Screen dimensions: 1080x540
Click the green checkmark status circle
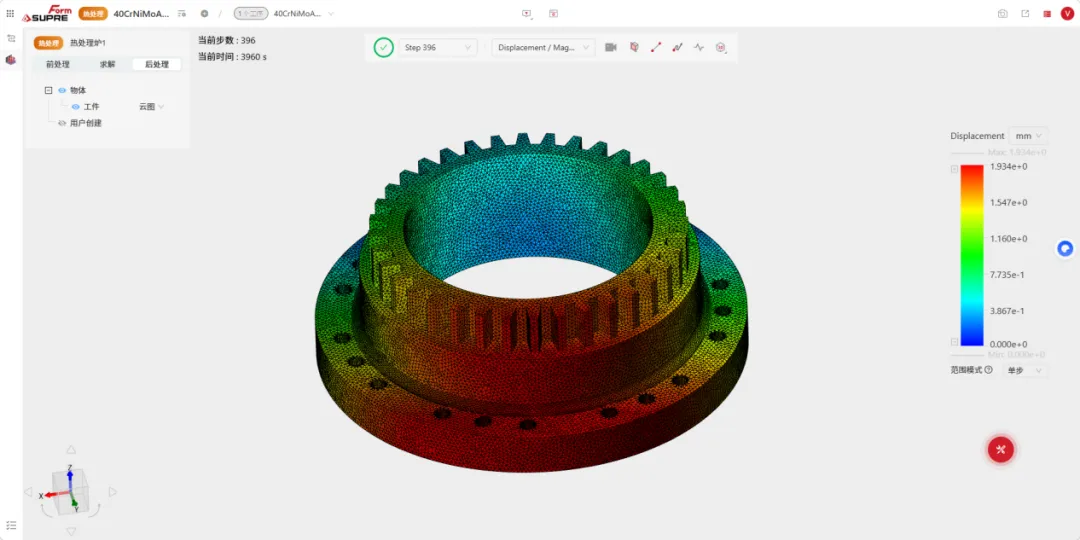[384, 48]
